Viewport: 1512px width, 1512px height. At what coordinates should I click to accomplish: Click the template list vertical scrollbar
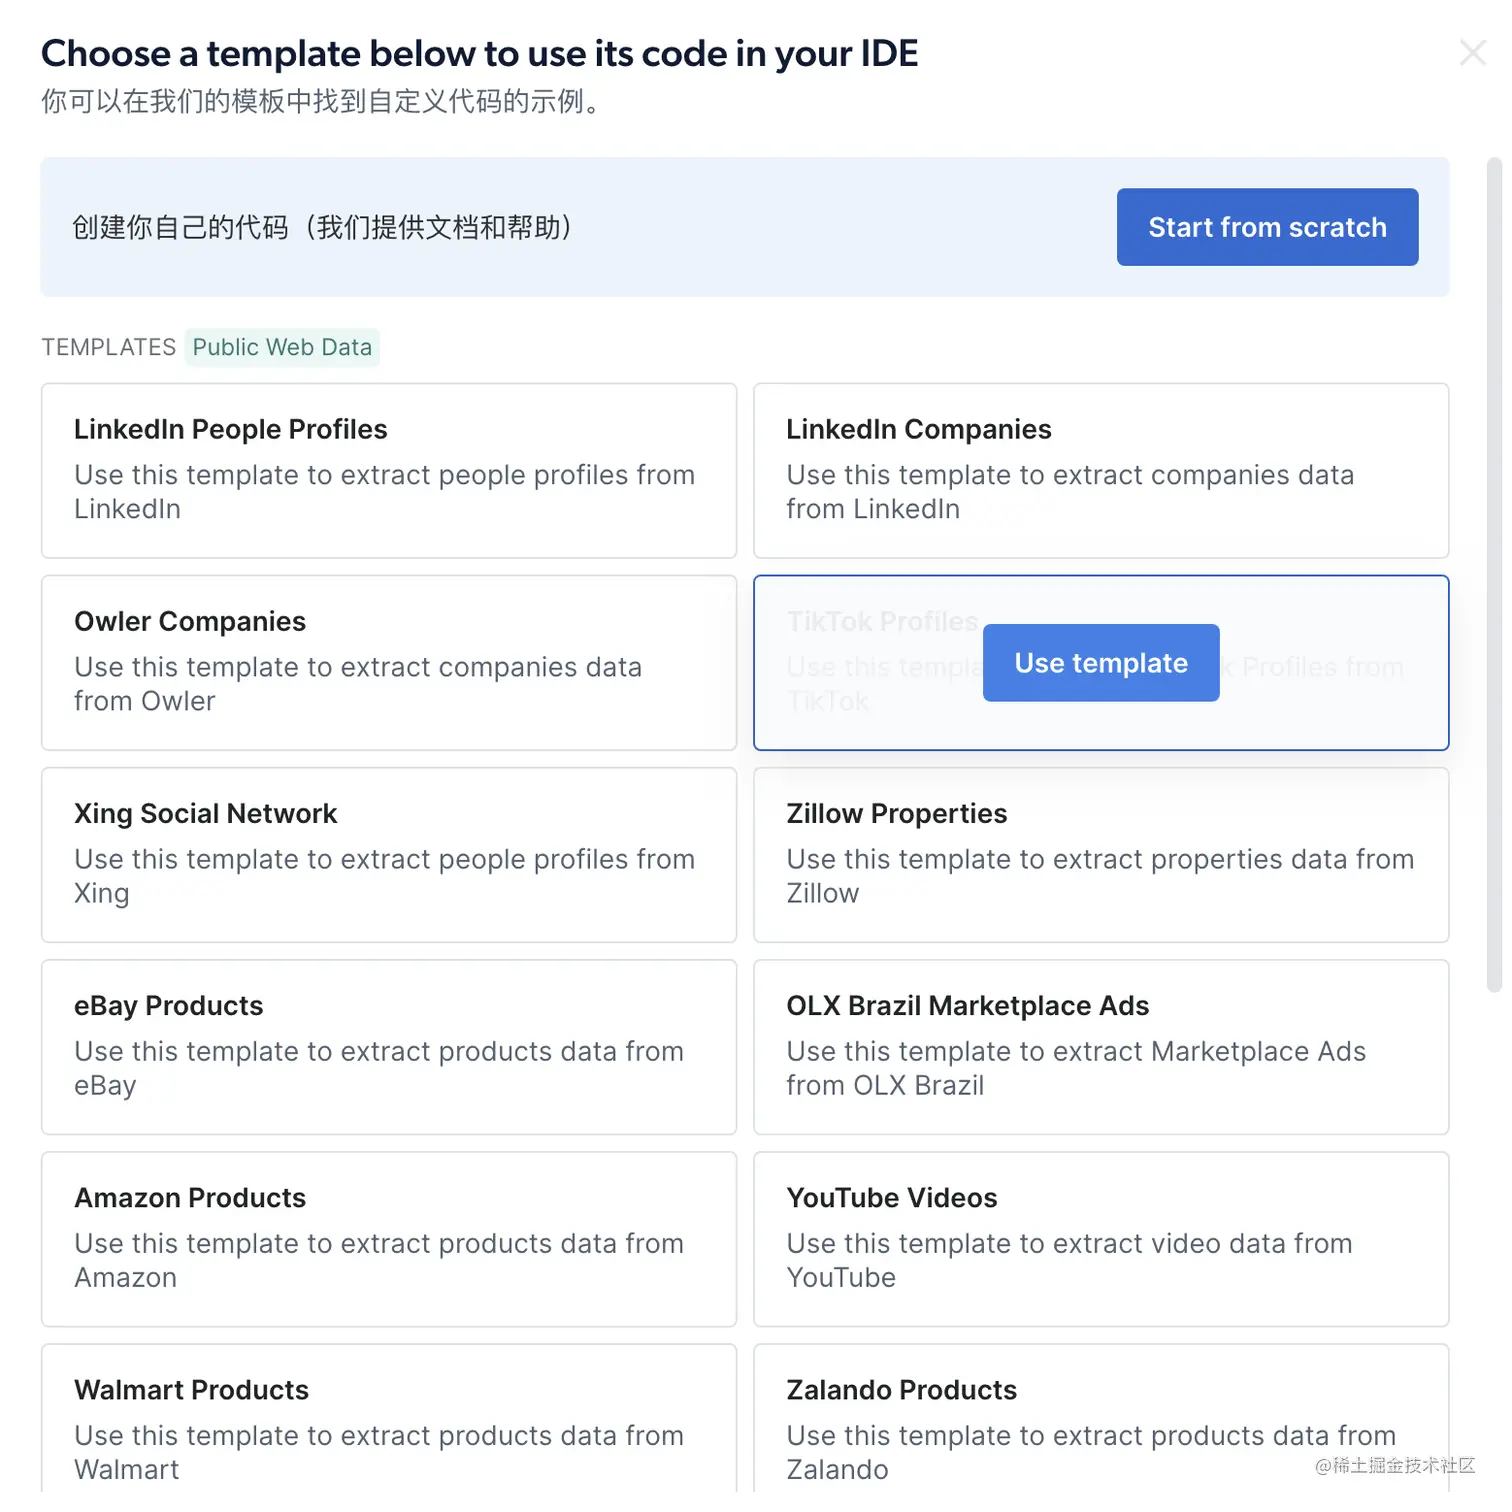[x=1494, y=573]
